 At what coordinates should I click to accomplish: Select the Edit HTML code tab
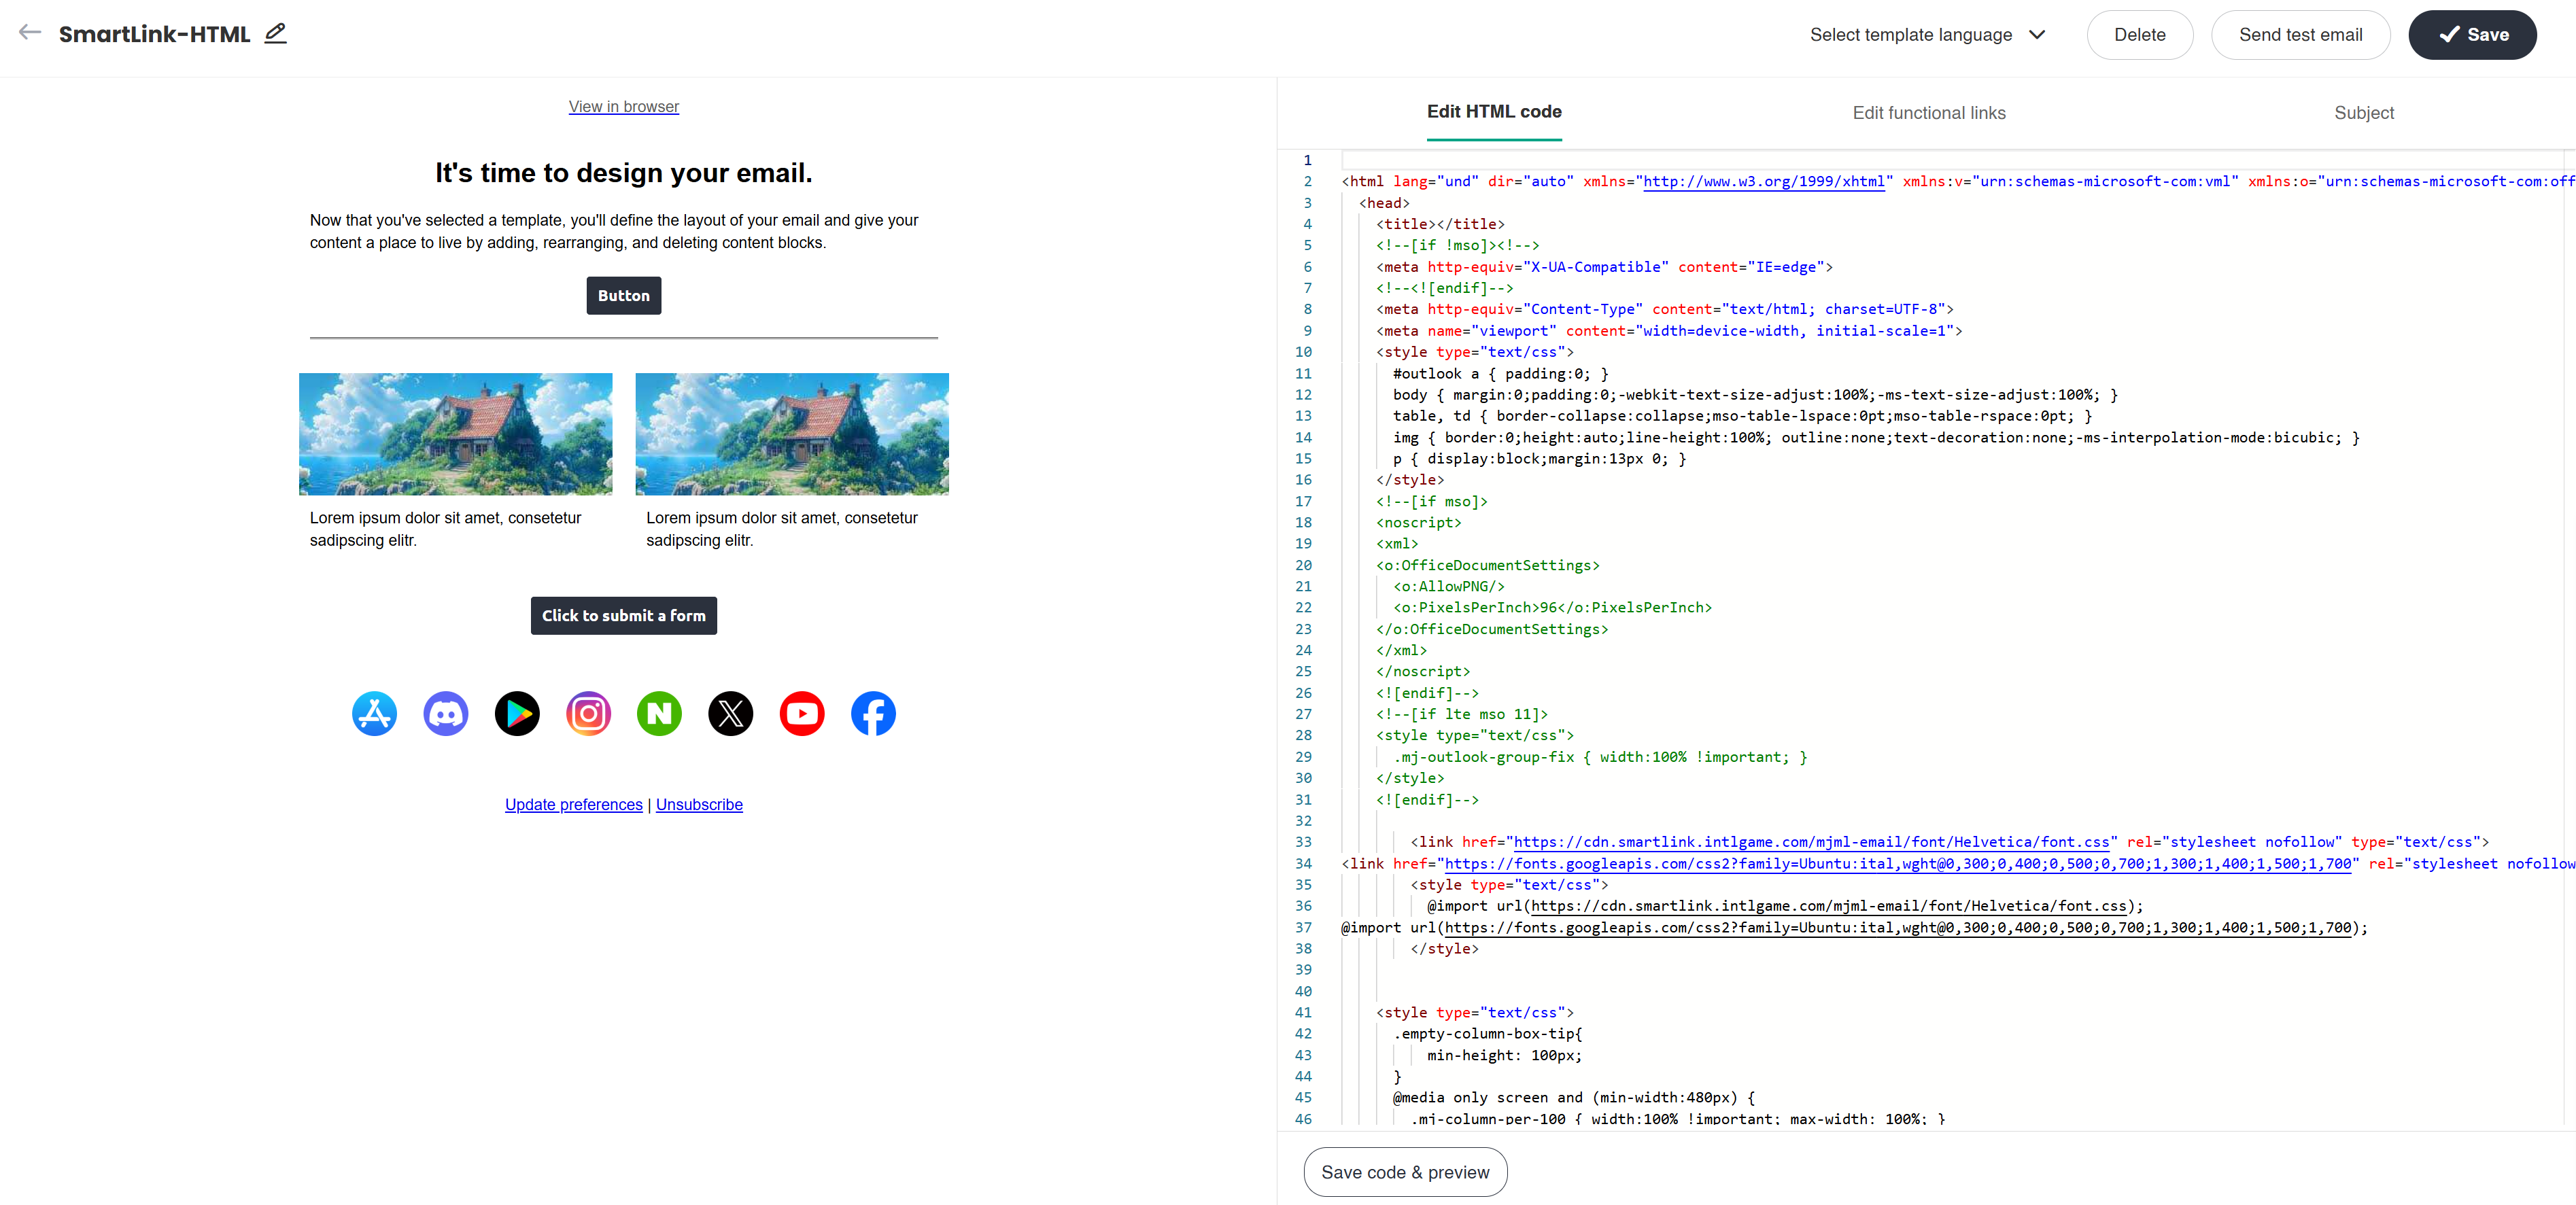click(x=1493, y=112)
